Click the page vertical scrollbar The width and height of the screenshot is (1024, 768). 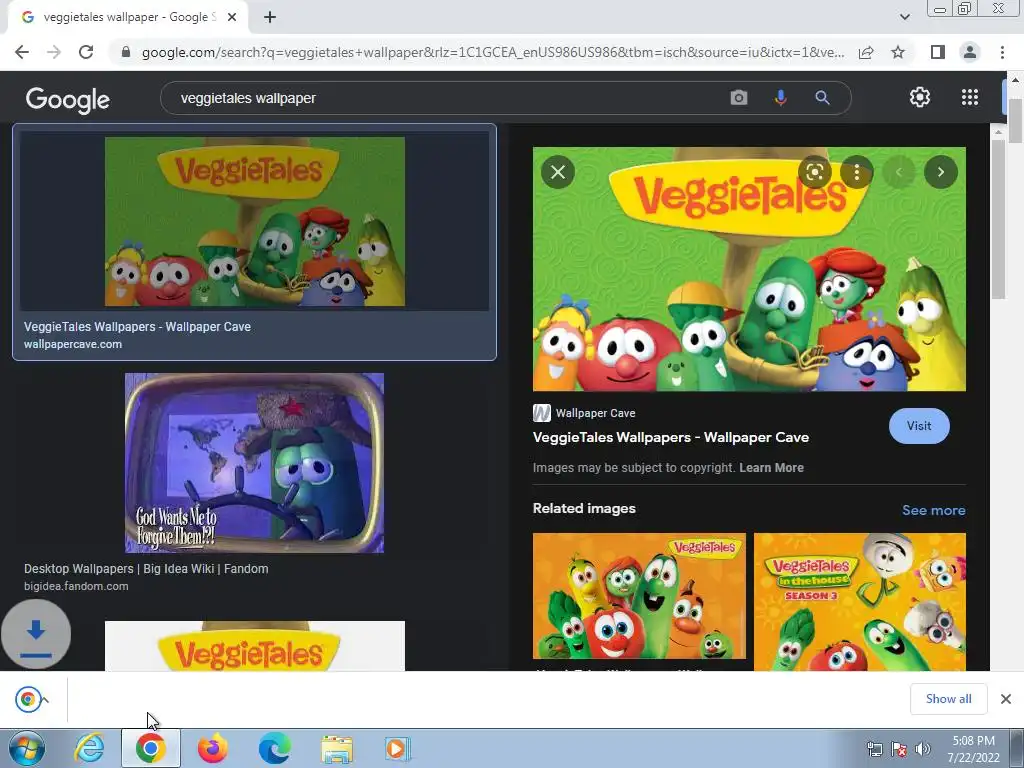click(1015, 121)
